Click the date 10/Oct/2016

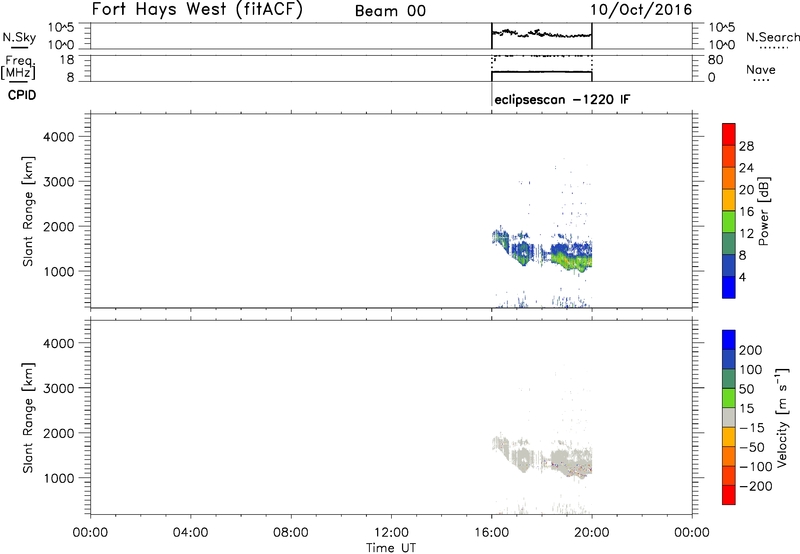coord(641,10)
